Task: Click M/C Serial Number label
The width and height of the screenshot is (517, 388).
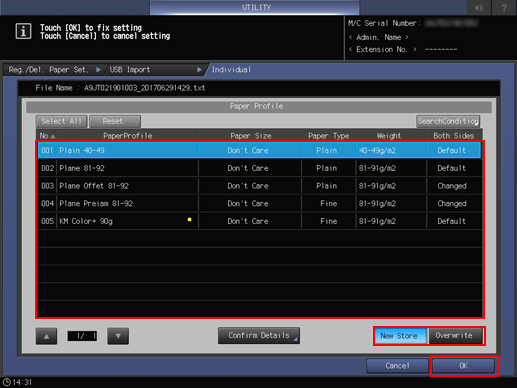Action: [x=384, y=23]
